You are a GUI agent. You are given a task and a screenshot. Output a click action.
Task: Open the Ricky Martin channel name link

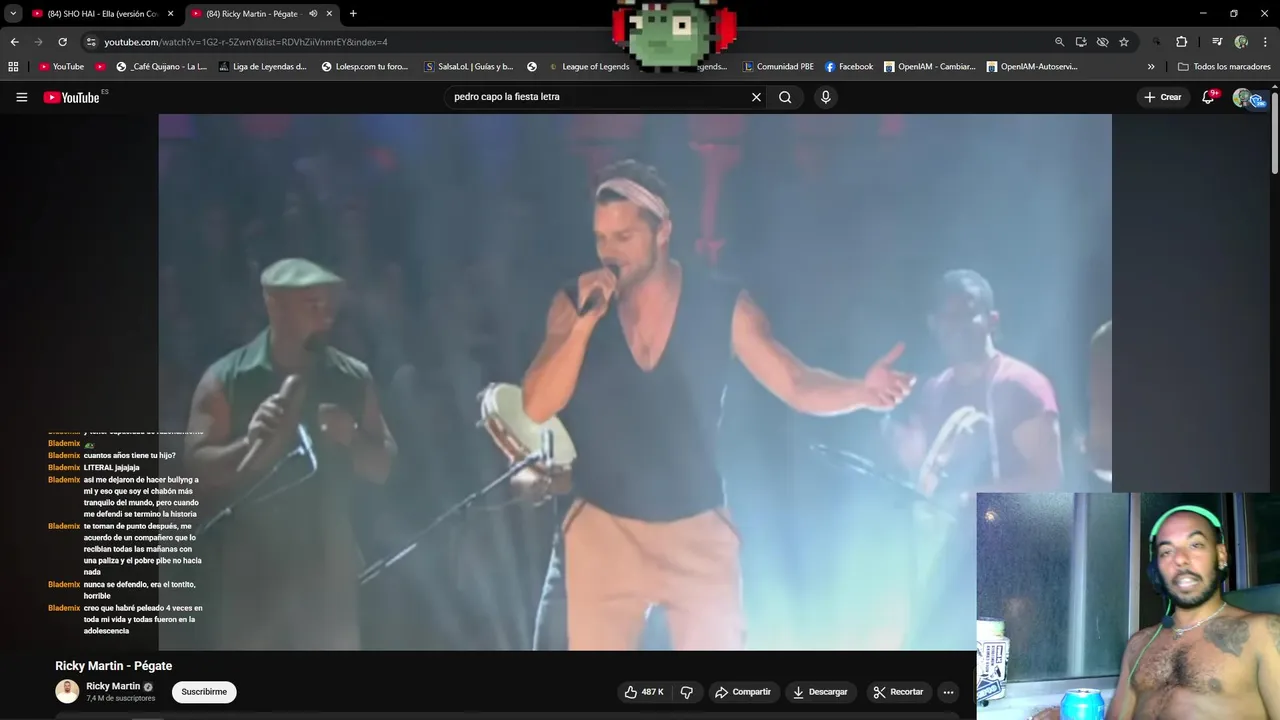point(113,686)
